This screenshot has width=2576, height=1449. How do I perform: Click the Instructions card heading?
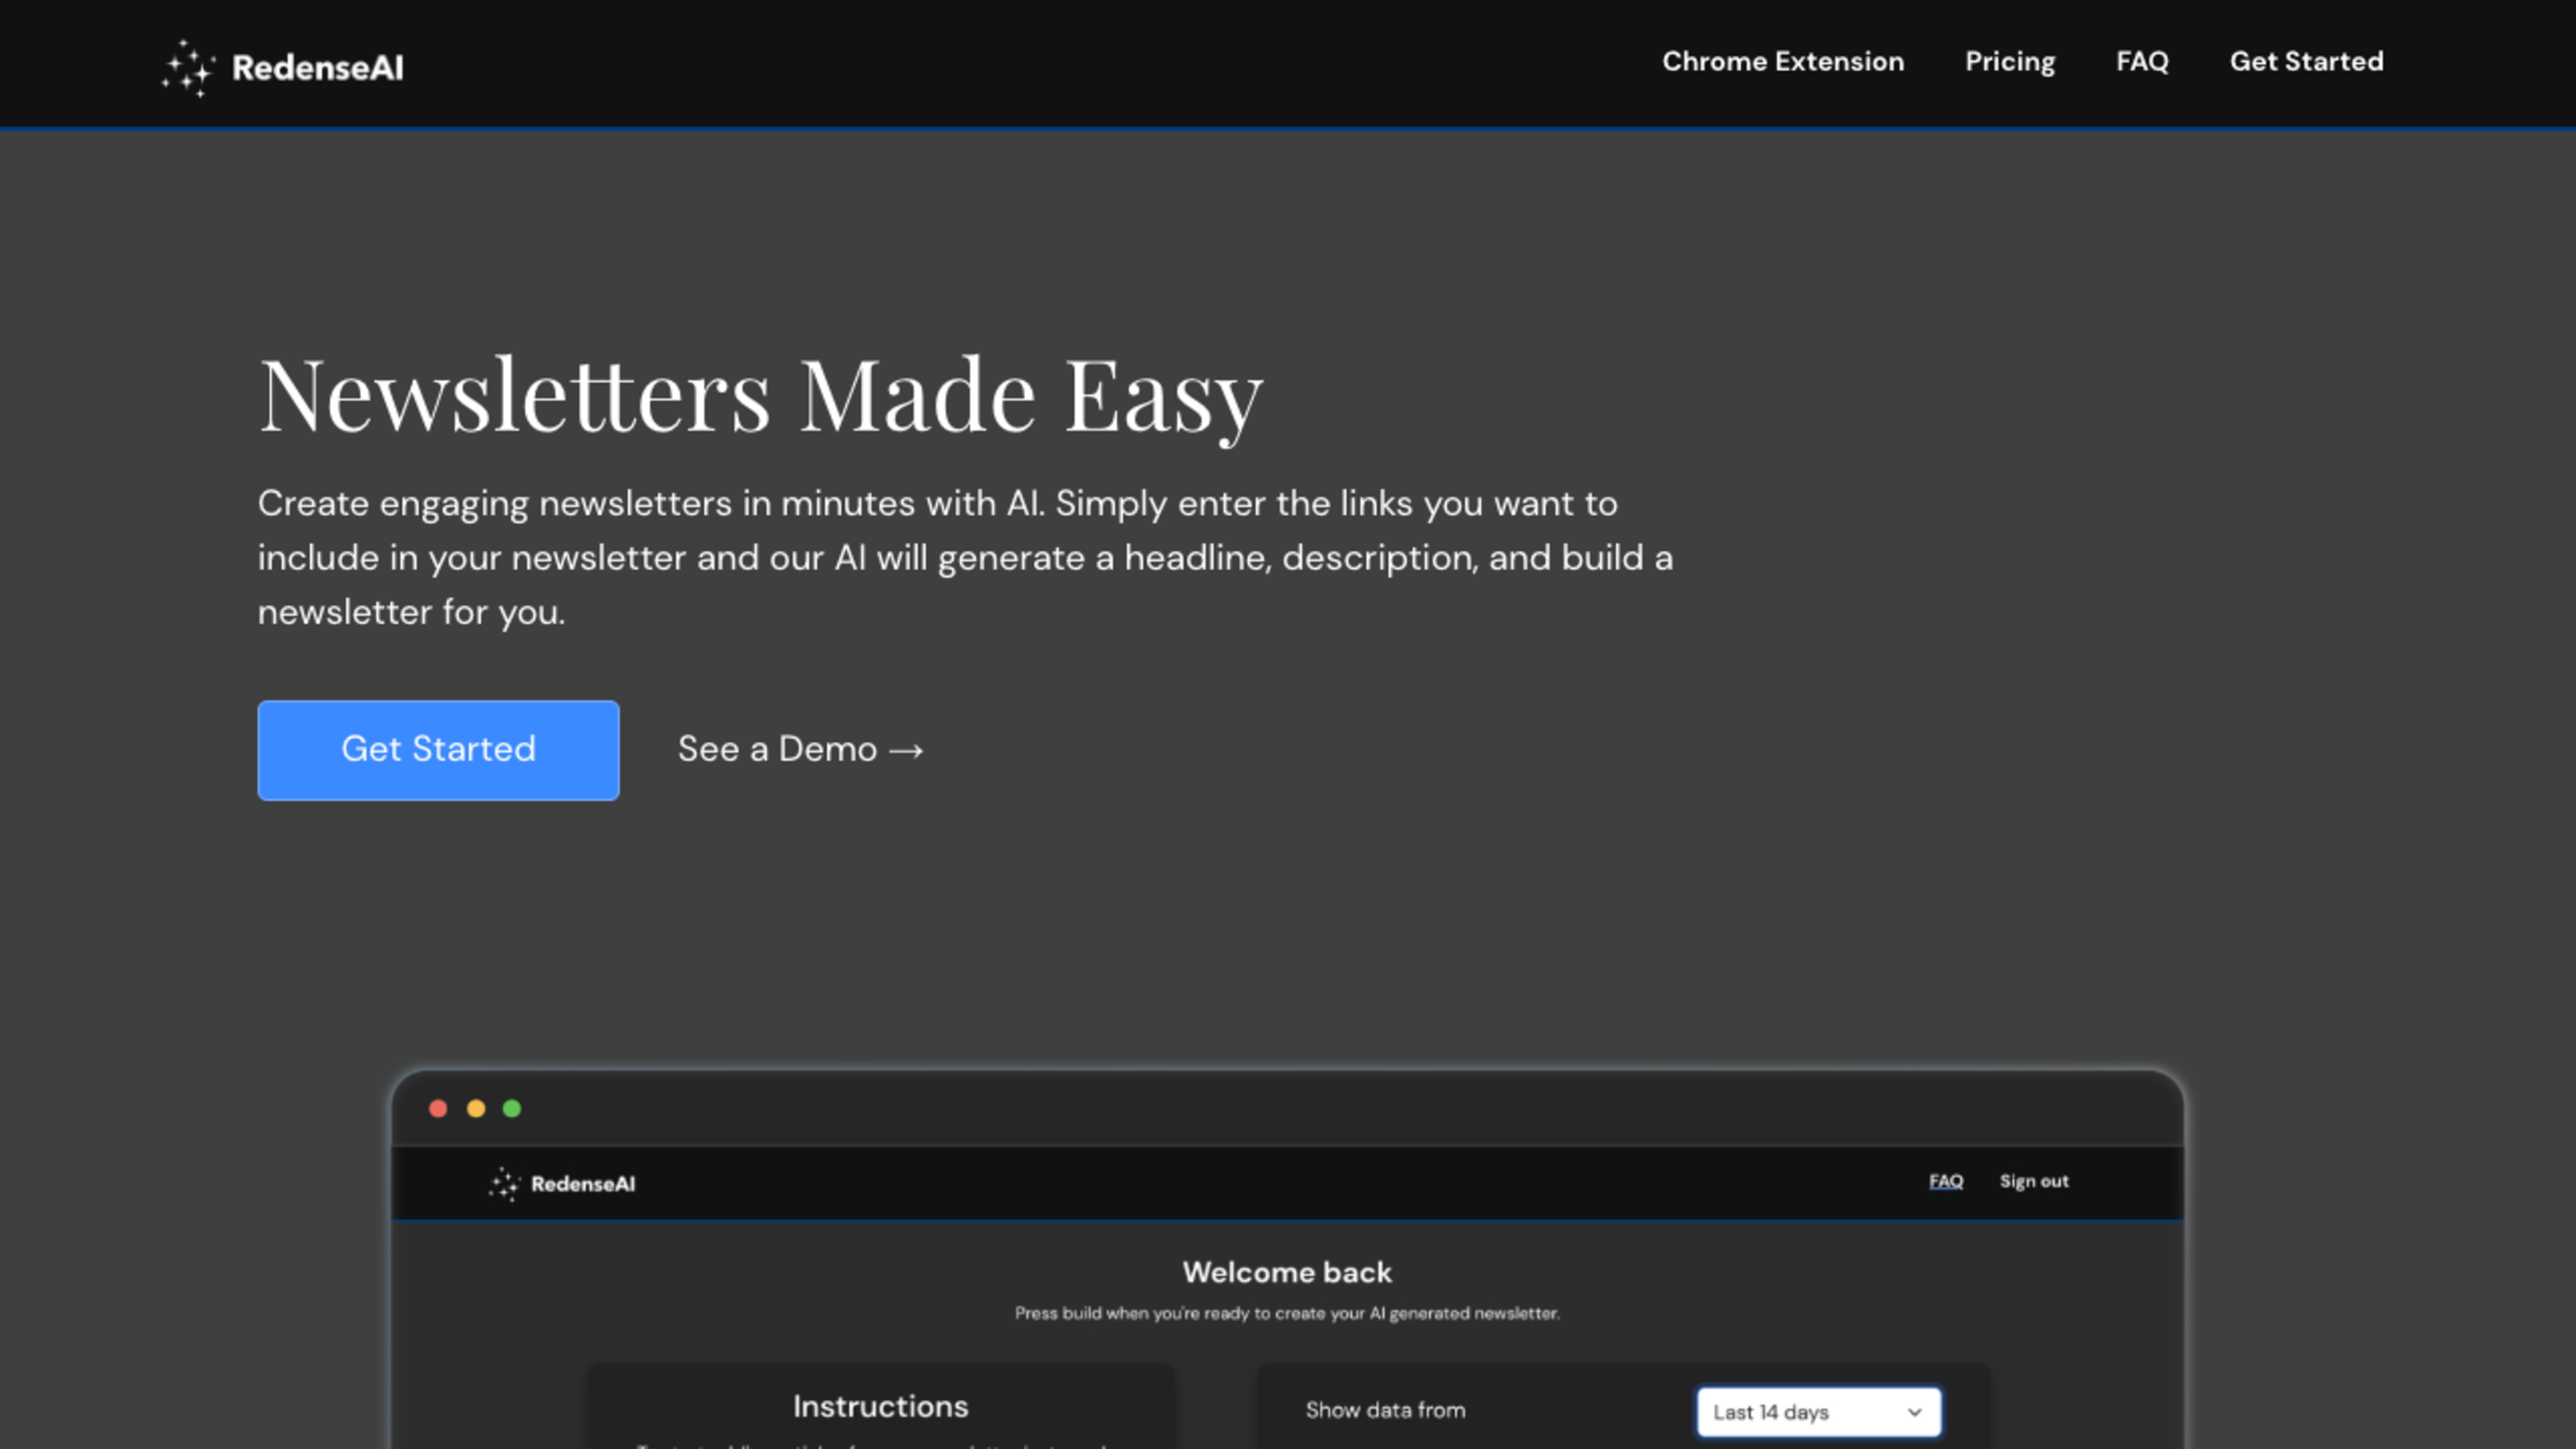point(880,1406)
